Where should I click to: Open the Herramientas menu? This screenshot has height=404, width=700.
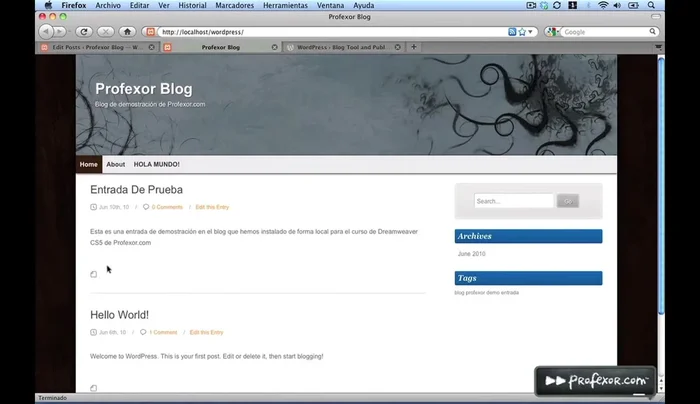pos(285,5)
